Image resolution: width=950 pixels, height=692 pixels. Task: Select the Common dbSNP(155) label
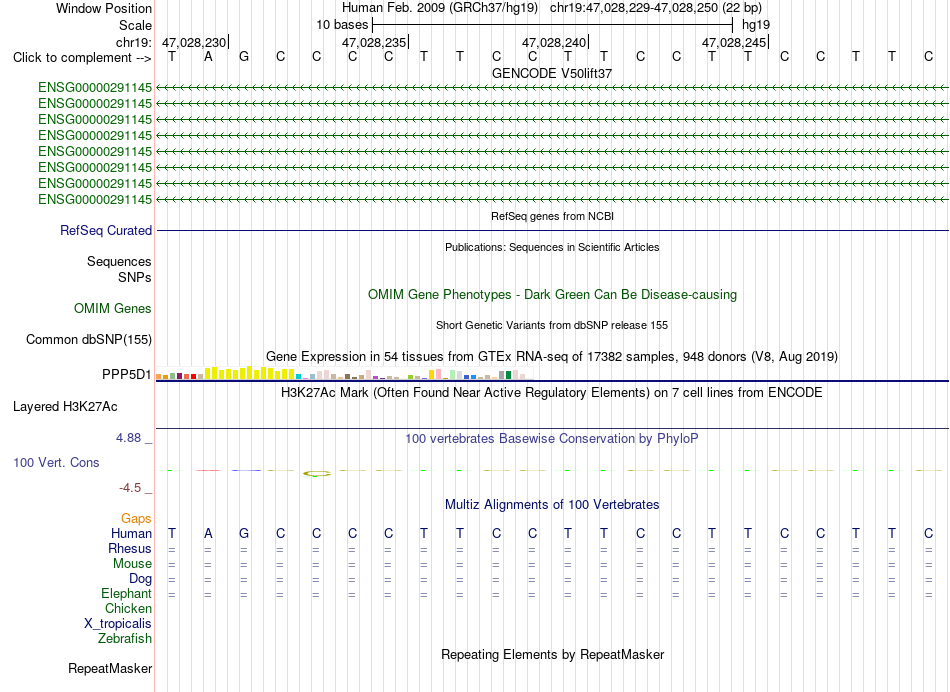[88, 339]
